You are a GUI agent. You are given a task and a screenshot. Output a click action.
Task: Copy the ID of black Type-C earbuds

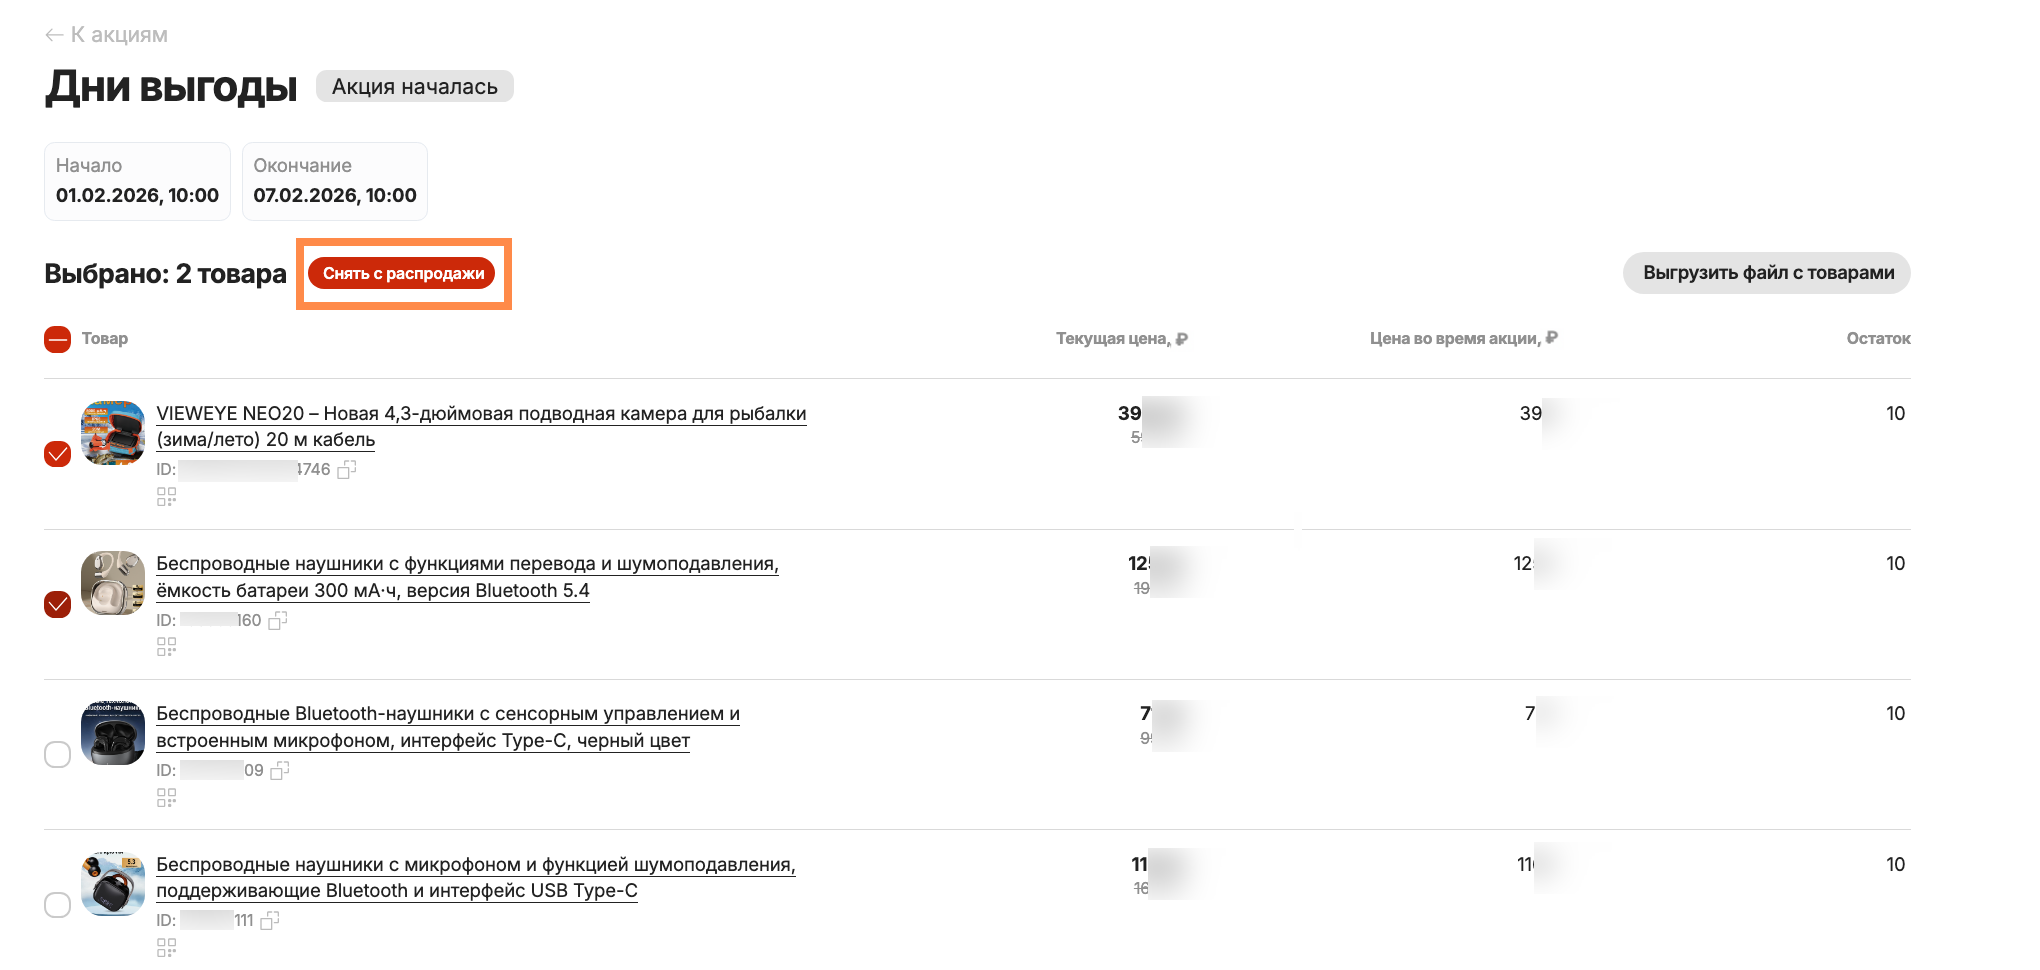pos(280,770)
